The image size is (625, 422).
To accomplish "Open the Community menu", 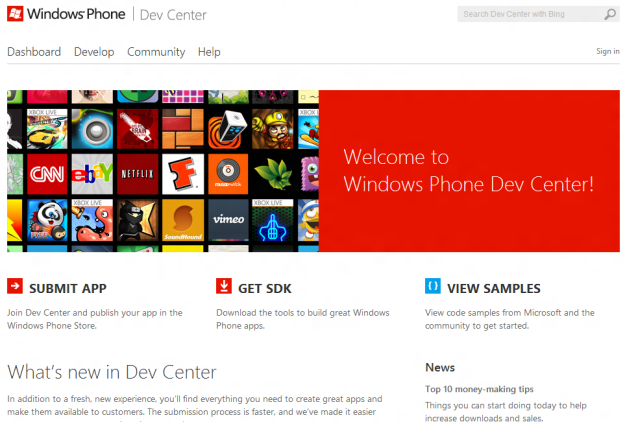I will [156, 52].
